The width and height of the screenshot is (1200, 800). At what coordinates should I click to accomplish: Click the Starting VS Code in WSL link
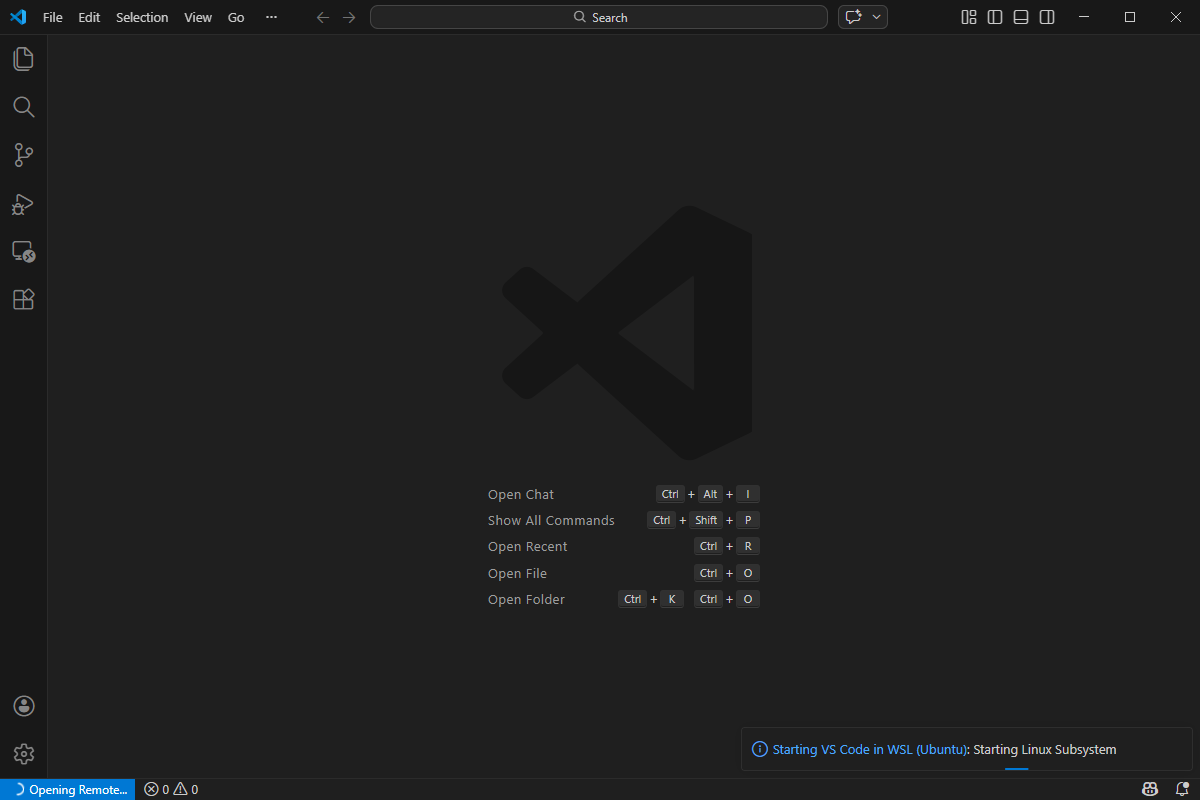point(869,750)
